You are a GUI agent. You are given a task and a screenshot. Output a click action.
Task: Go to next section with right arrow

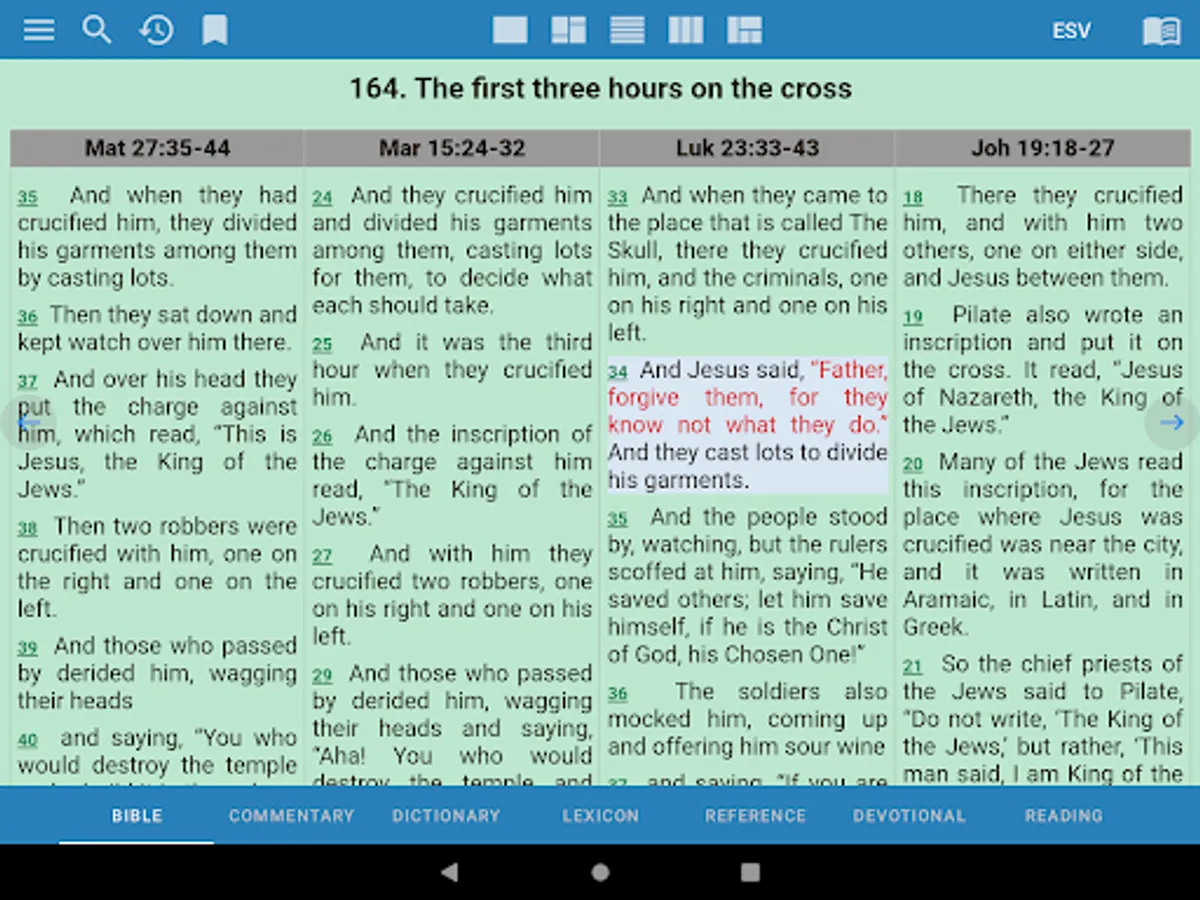point(1172,423)
